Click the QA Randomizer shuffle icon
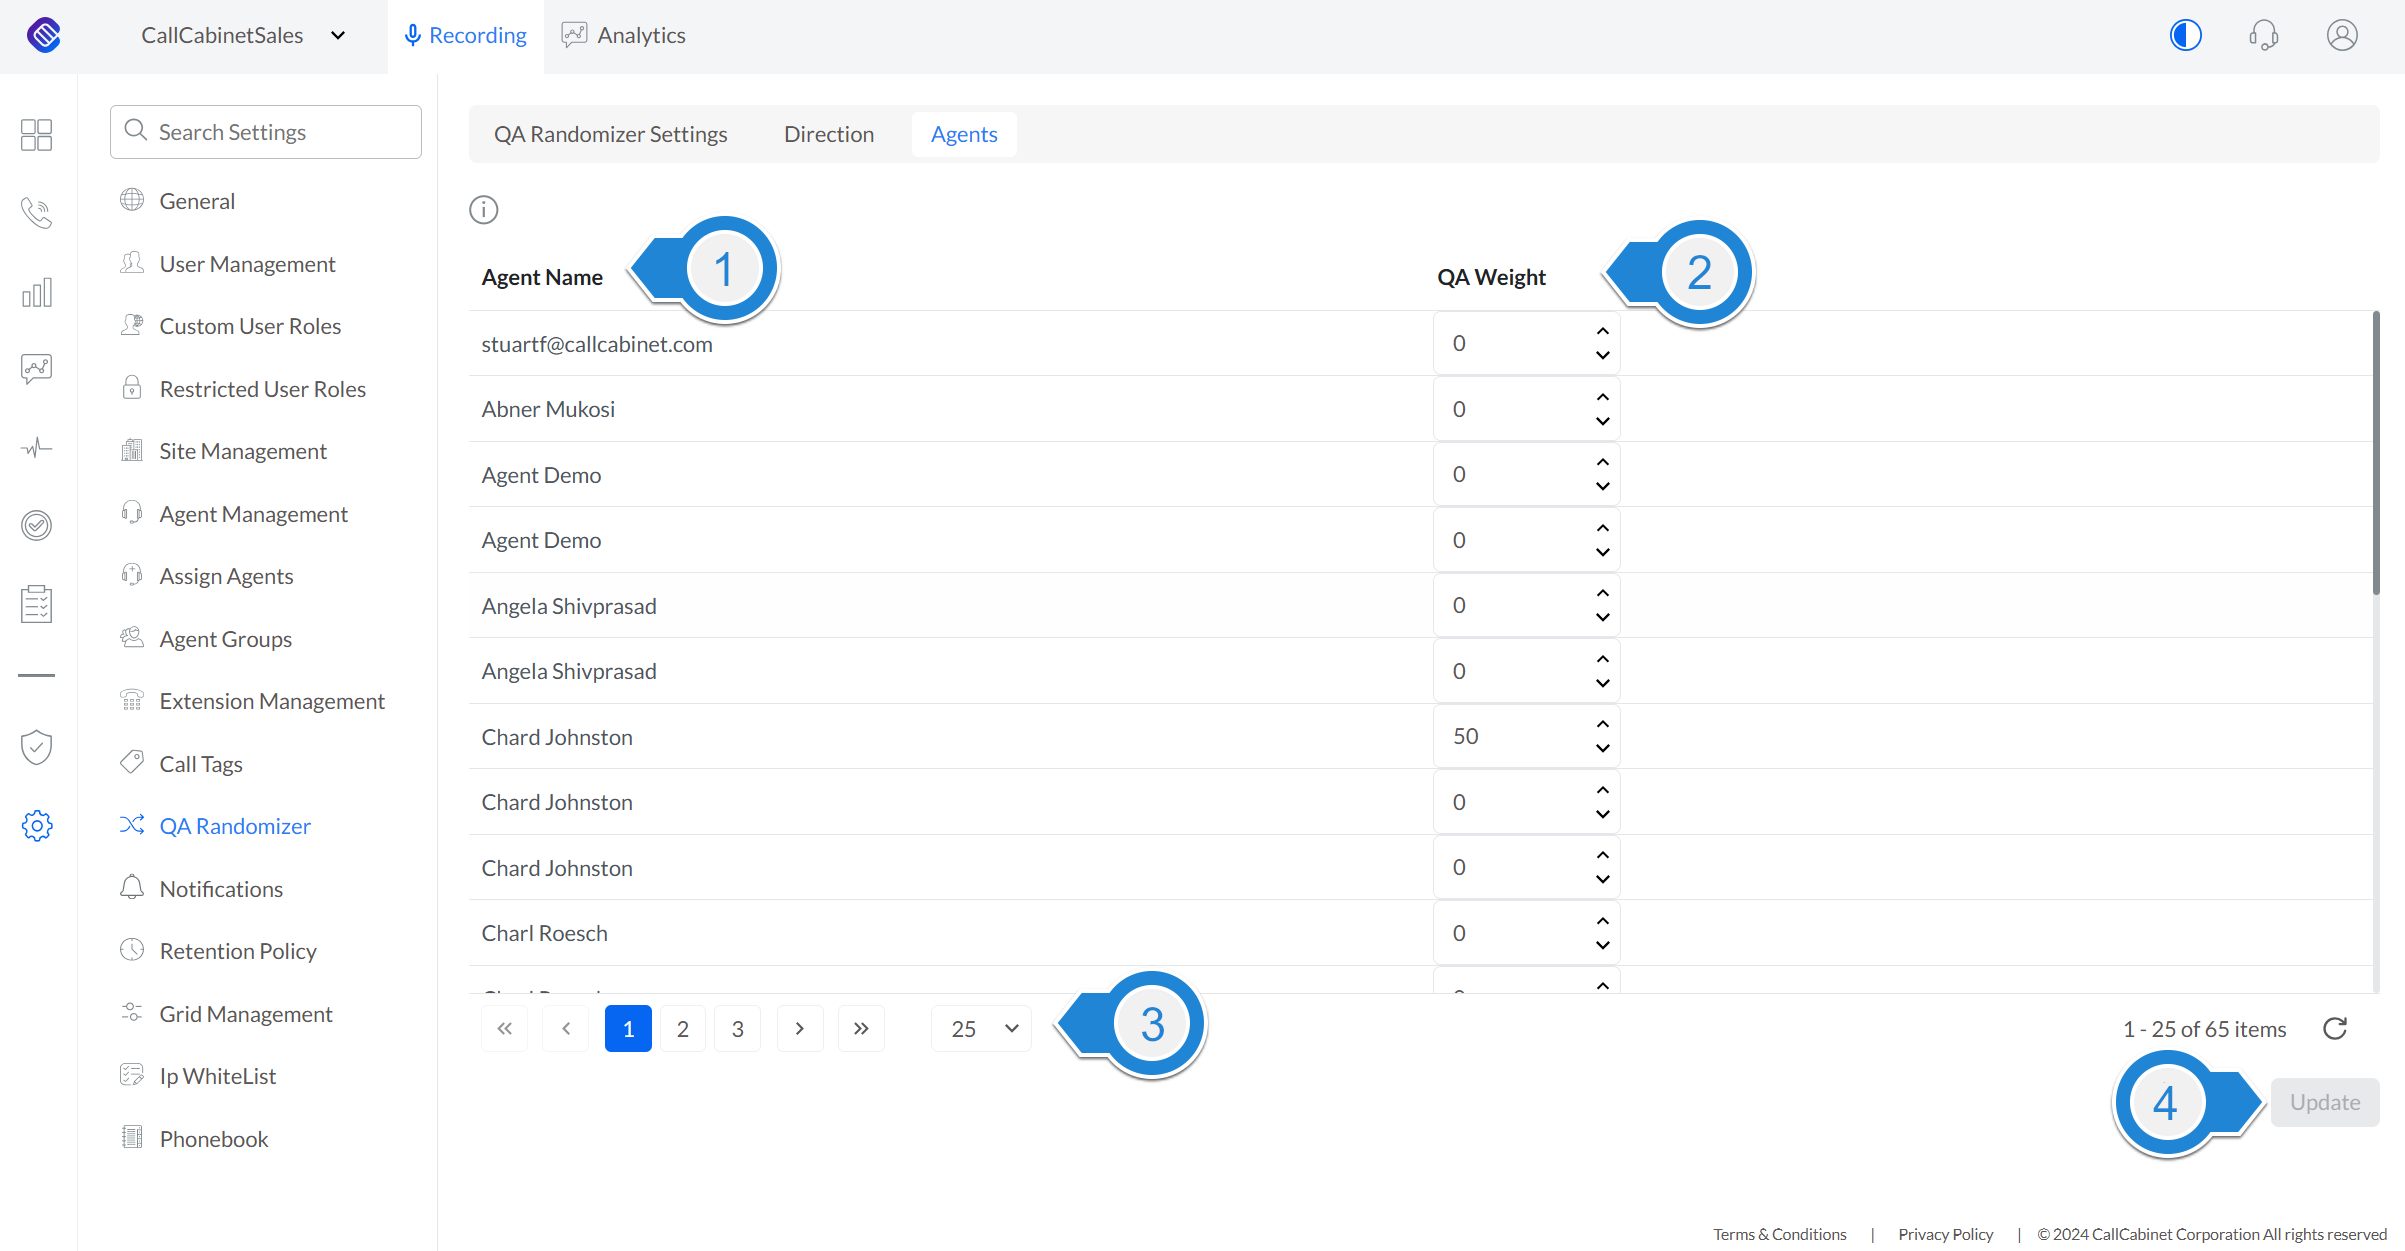2405x1251 pixels. [x=132, y=825]
